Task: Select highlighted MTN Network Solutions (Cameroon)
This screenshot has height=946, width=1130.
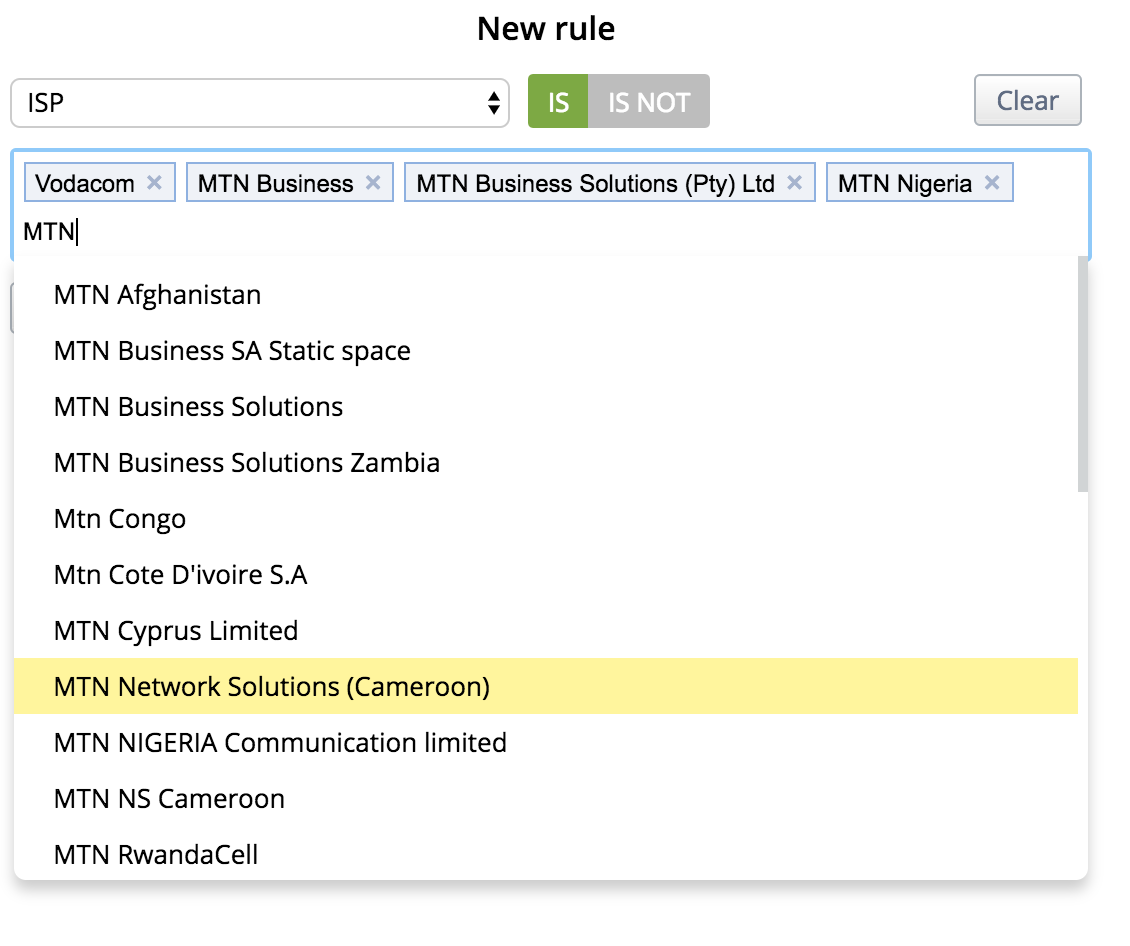Action: click(x=546, y=687)
